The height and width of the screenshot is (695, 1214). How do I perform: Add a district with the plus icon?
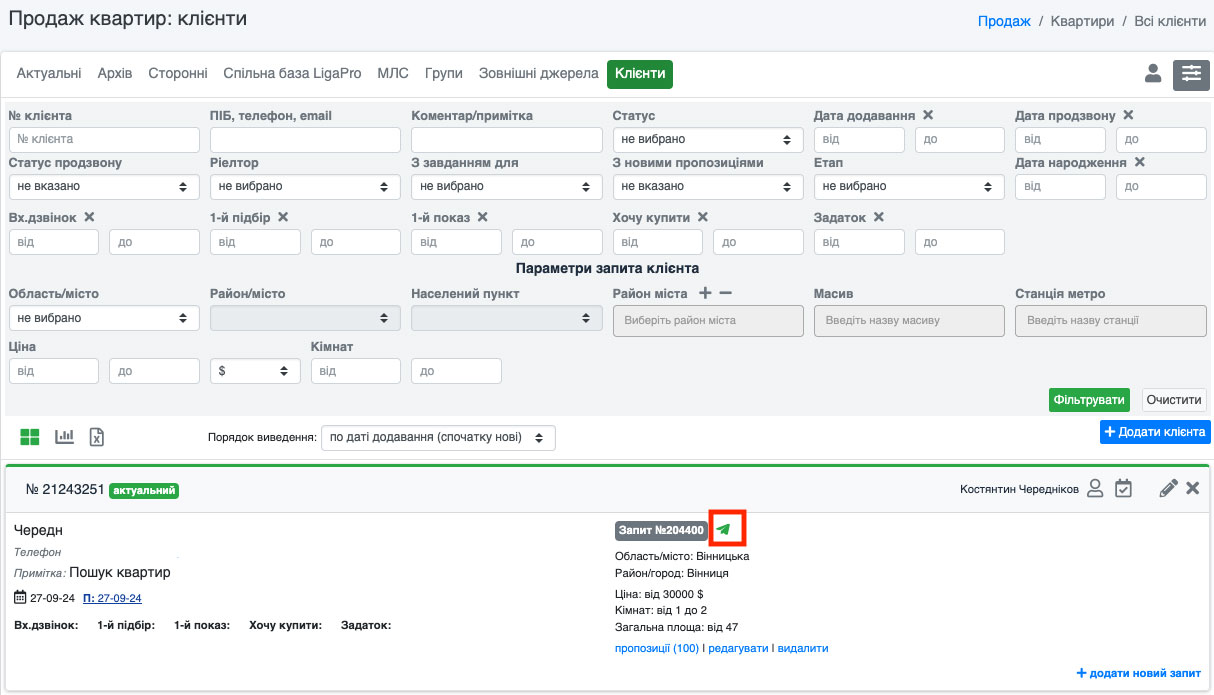(x=704, y=293)
